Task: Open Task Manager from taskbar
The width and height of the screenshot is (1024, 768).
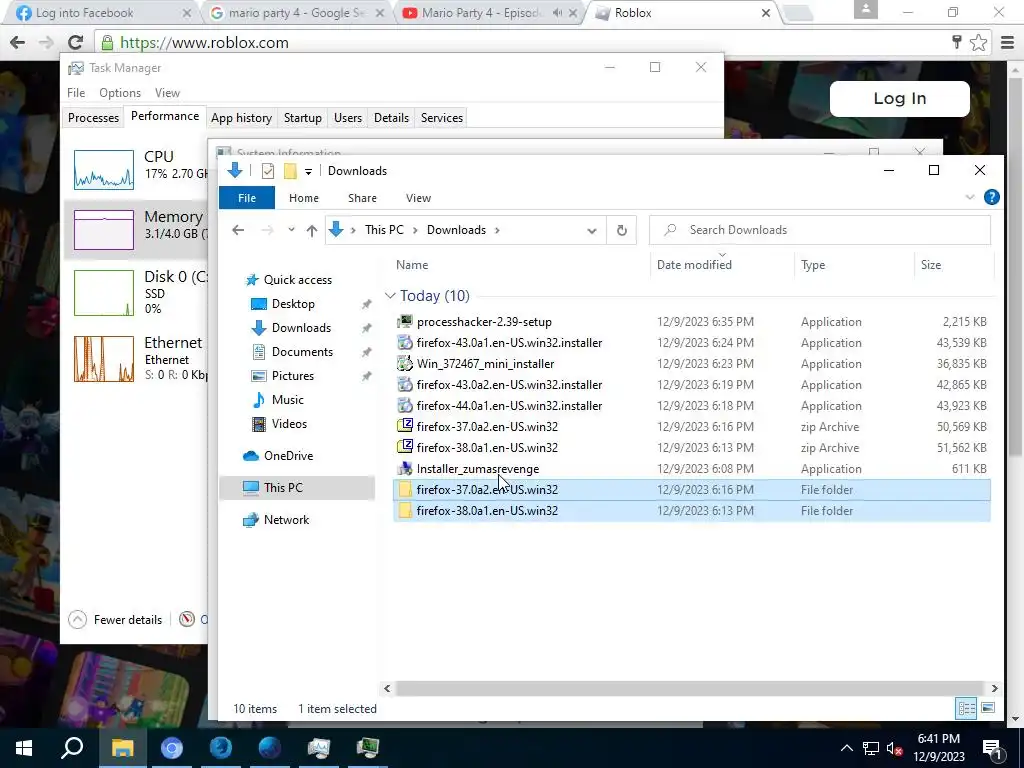Action: point(319,748)
